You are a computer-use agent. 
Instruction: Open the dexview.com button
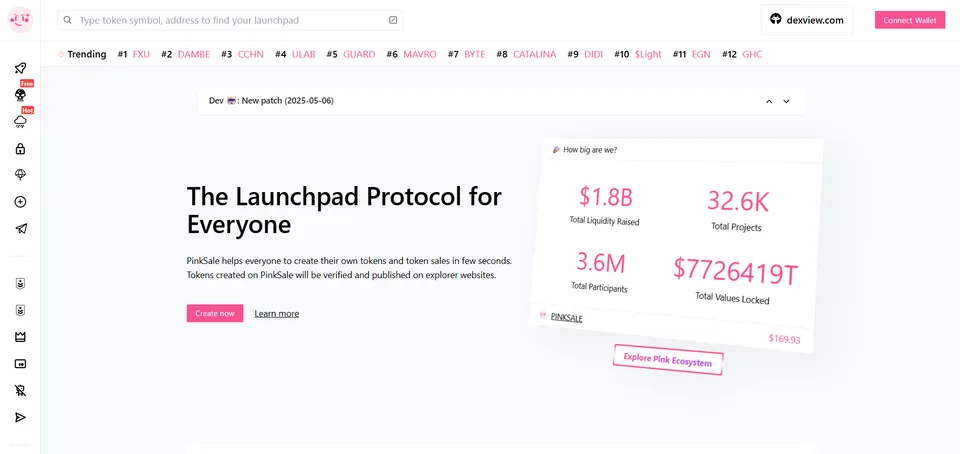[x=807, y=20]
